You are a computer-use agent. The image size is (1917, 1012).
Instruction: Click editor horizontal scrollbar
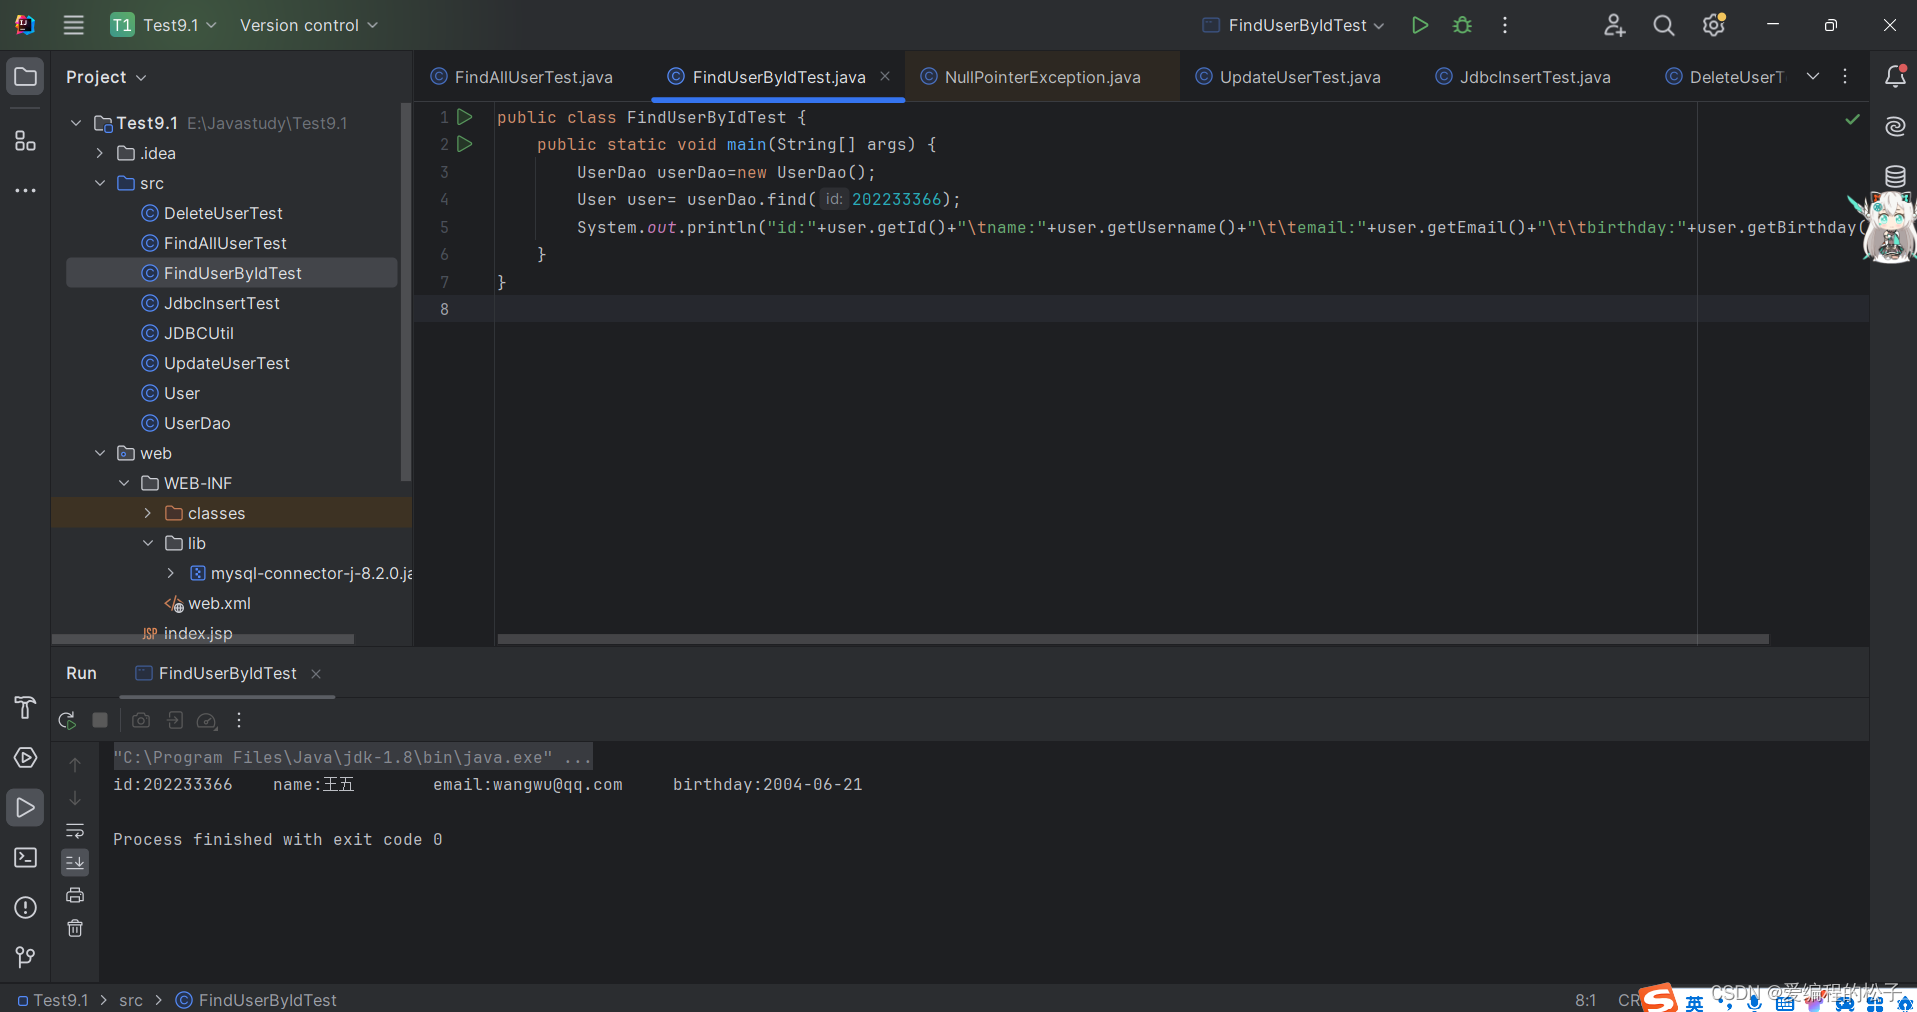[1133, 638]
